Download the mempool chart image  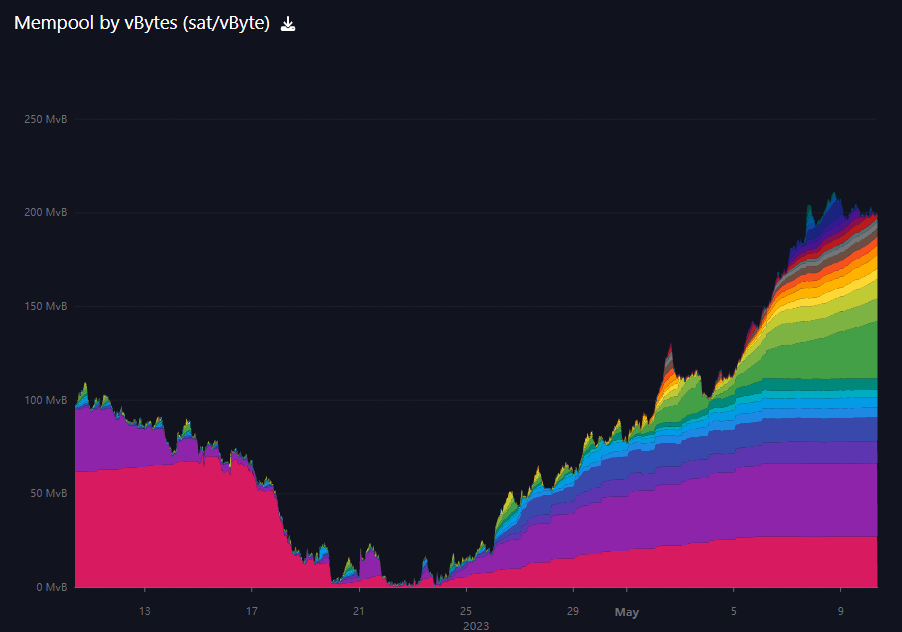[x=288, y=24]
